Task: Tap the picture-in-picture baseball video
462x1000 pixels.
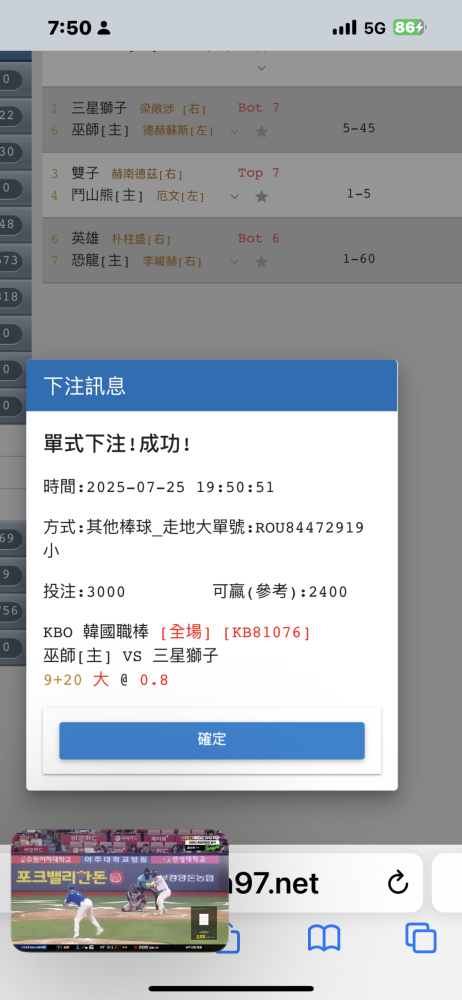Action: [120, 891]
